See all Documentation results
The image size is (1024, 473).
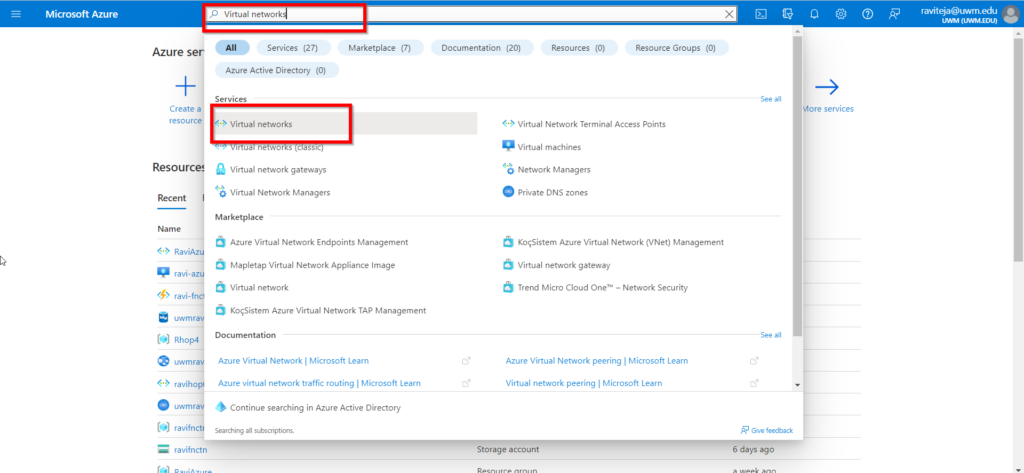(771, 334)
